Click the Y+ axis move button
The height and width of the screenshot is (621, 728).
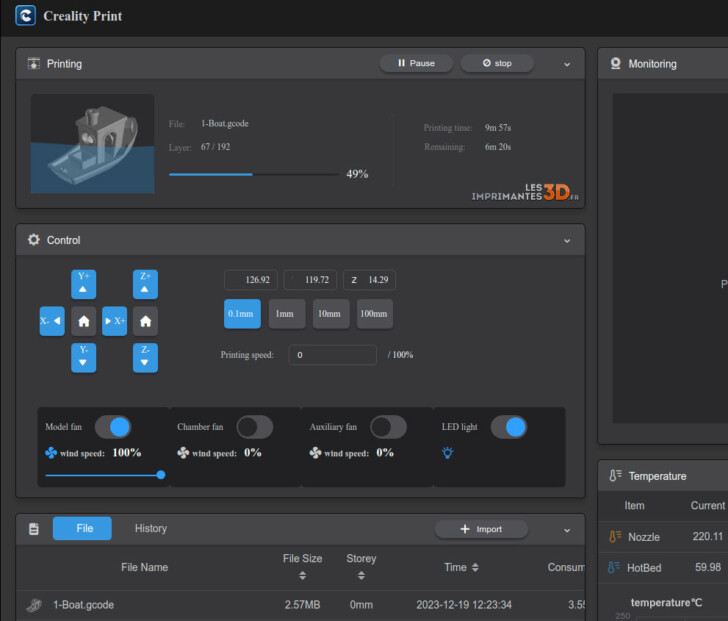(84, 284)
